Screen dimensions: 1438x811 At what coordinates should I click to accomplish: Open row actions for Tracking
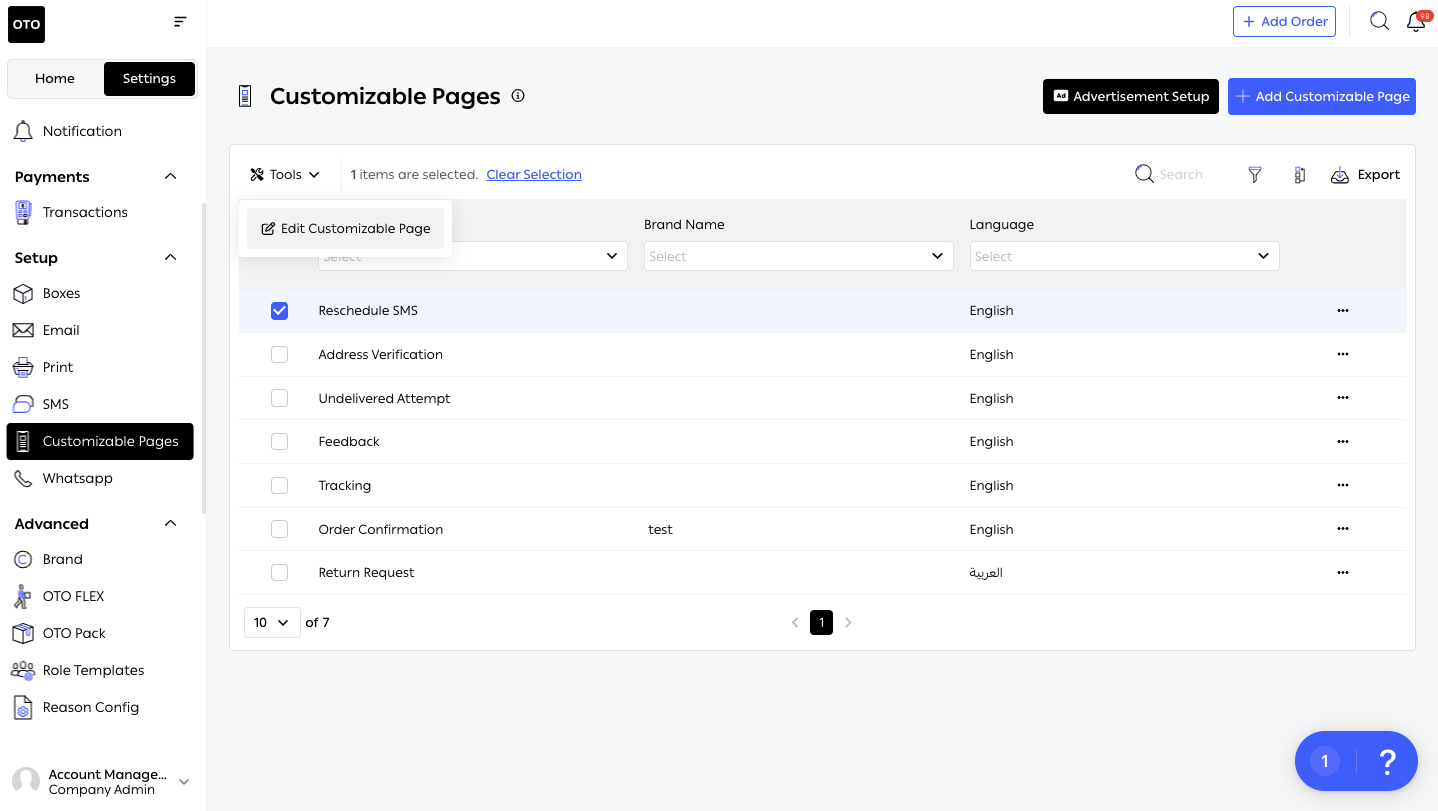(1343, 486)
